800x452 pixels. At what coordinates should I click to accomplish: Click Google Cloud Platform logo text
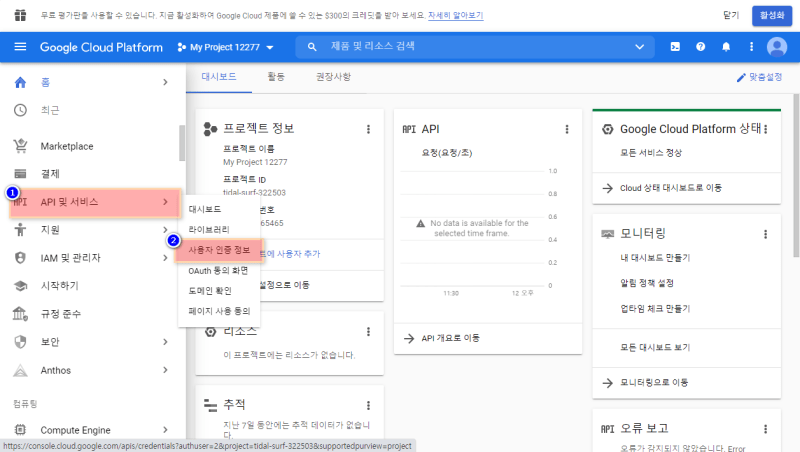point(101,47)
